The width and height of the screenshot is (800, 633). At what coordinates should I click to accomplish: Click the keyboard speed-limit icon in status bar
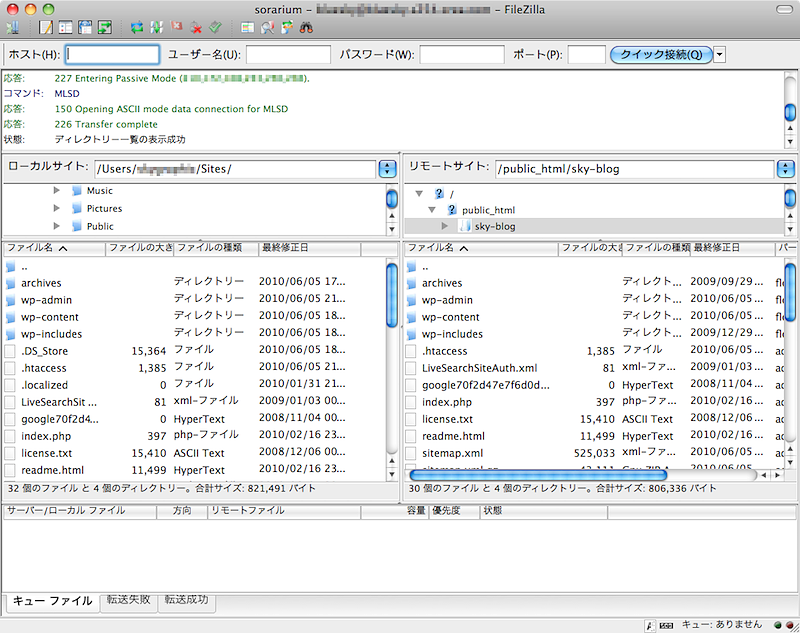click(x=666, y=625)
